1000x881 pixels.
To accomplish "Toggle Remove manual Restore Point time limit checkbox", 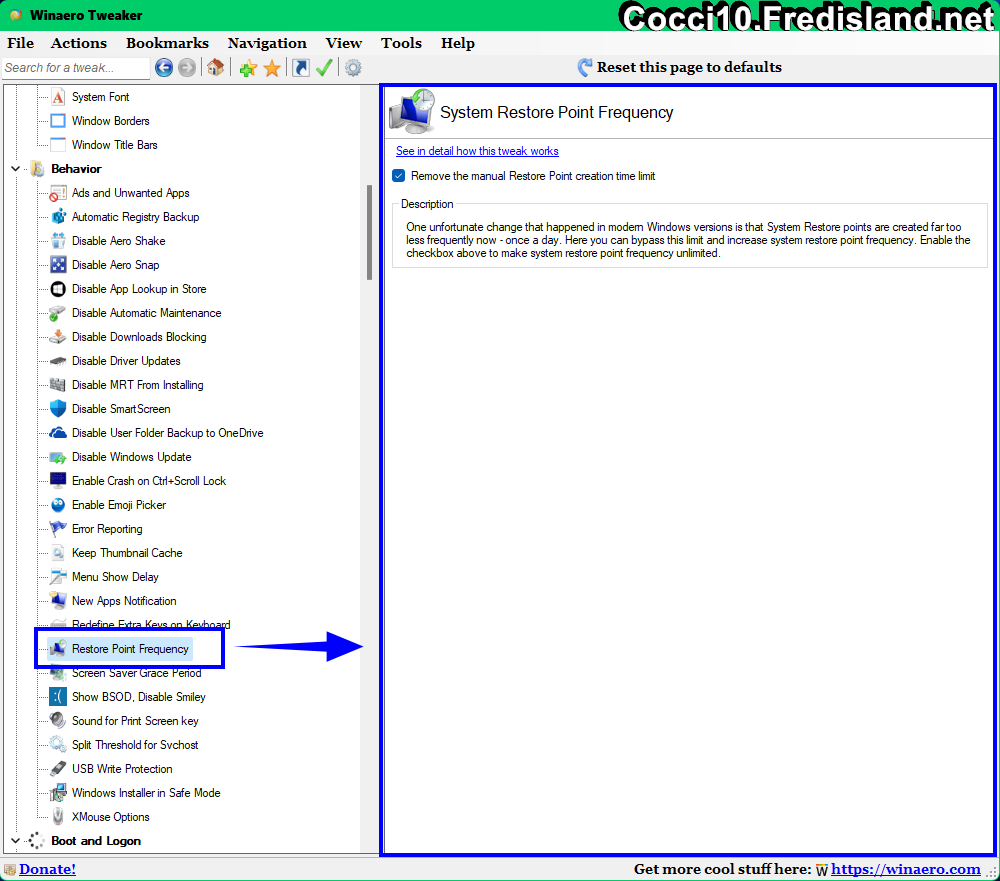I will pyautogui.click(x=399, y=176).
